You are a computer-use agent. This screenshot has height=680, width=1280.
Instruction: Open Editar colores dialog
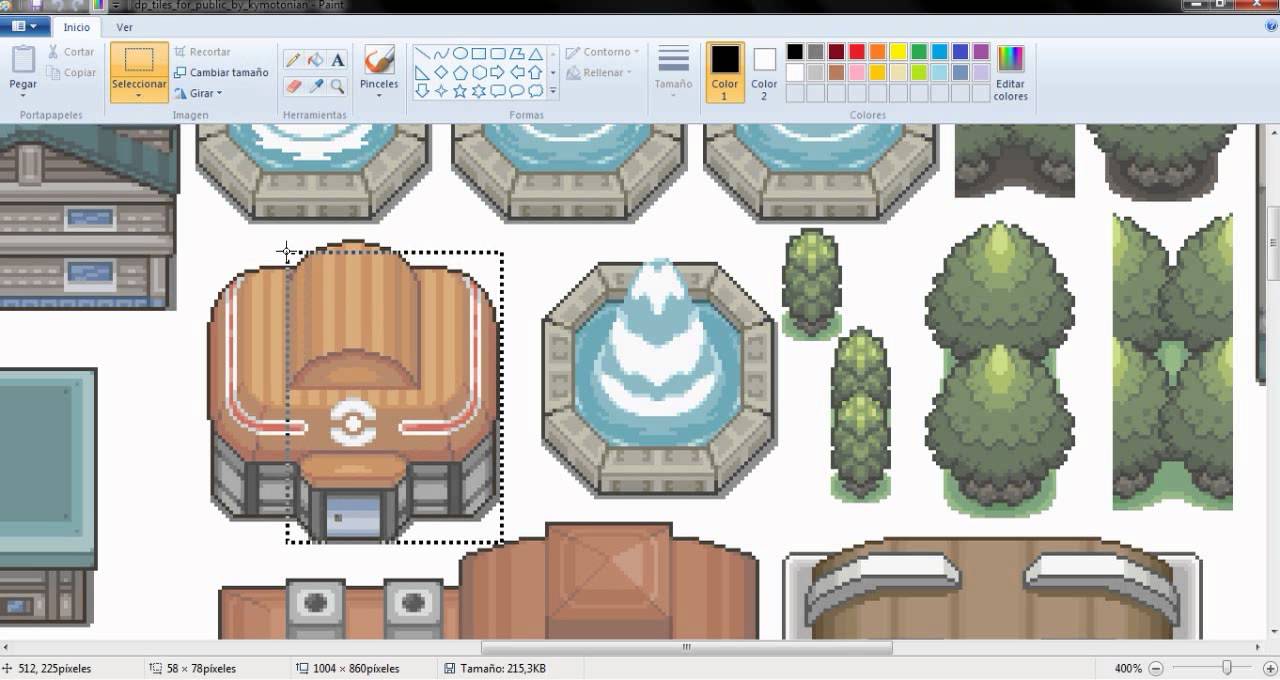tap(1011, 72)
